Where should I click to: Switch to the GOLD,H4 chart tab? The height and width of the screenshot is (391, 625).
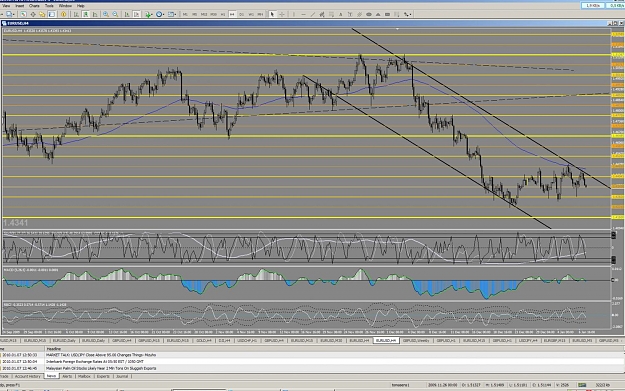tap(204, 340)
